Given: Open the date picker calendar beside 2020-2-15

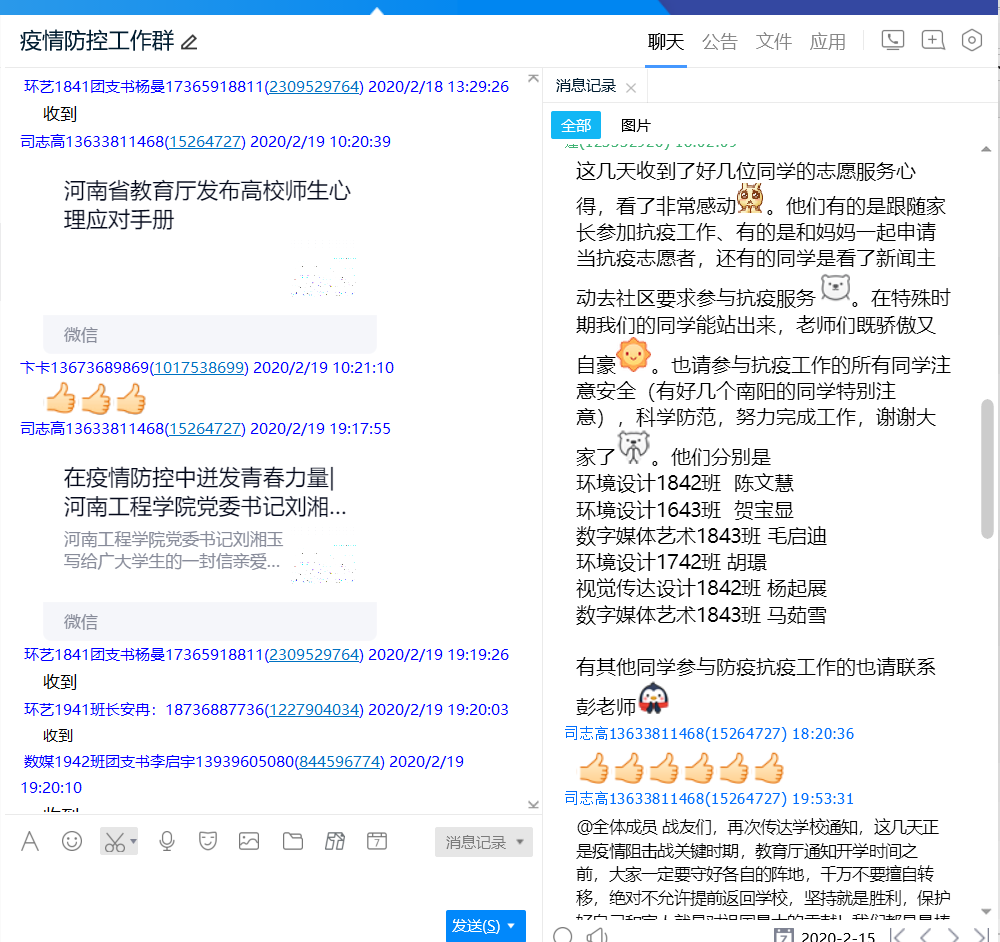Looking at the screenshot, I should 783,936.
